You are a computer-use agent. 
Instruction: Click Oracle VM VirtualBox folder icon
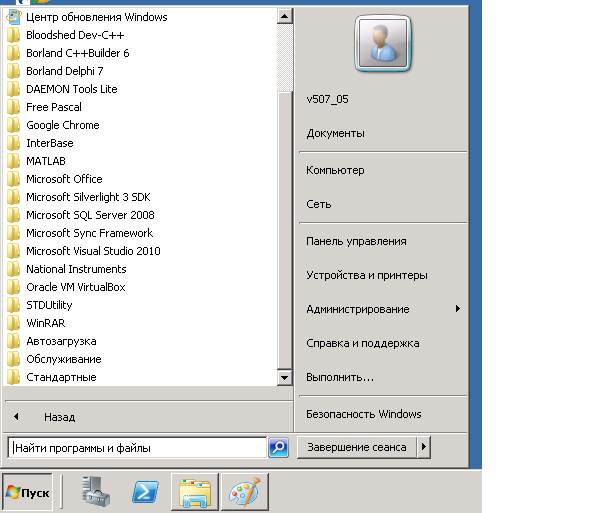point(14,287)
